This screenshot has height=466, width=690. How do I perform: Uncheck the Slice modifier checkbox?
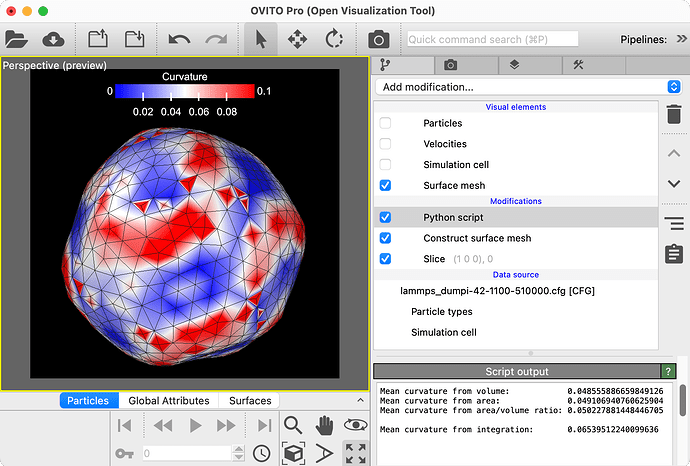(385, 259)
